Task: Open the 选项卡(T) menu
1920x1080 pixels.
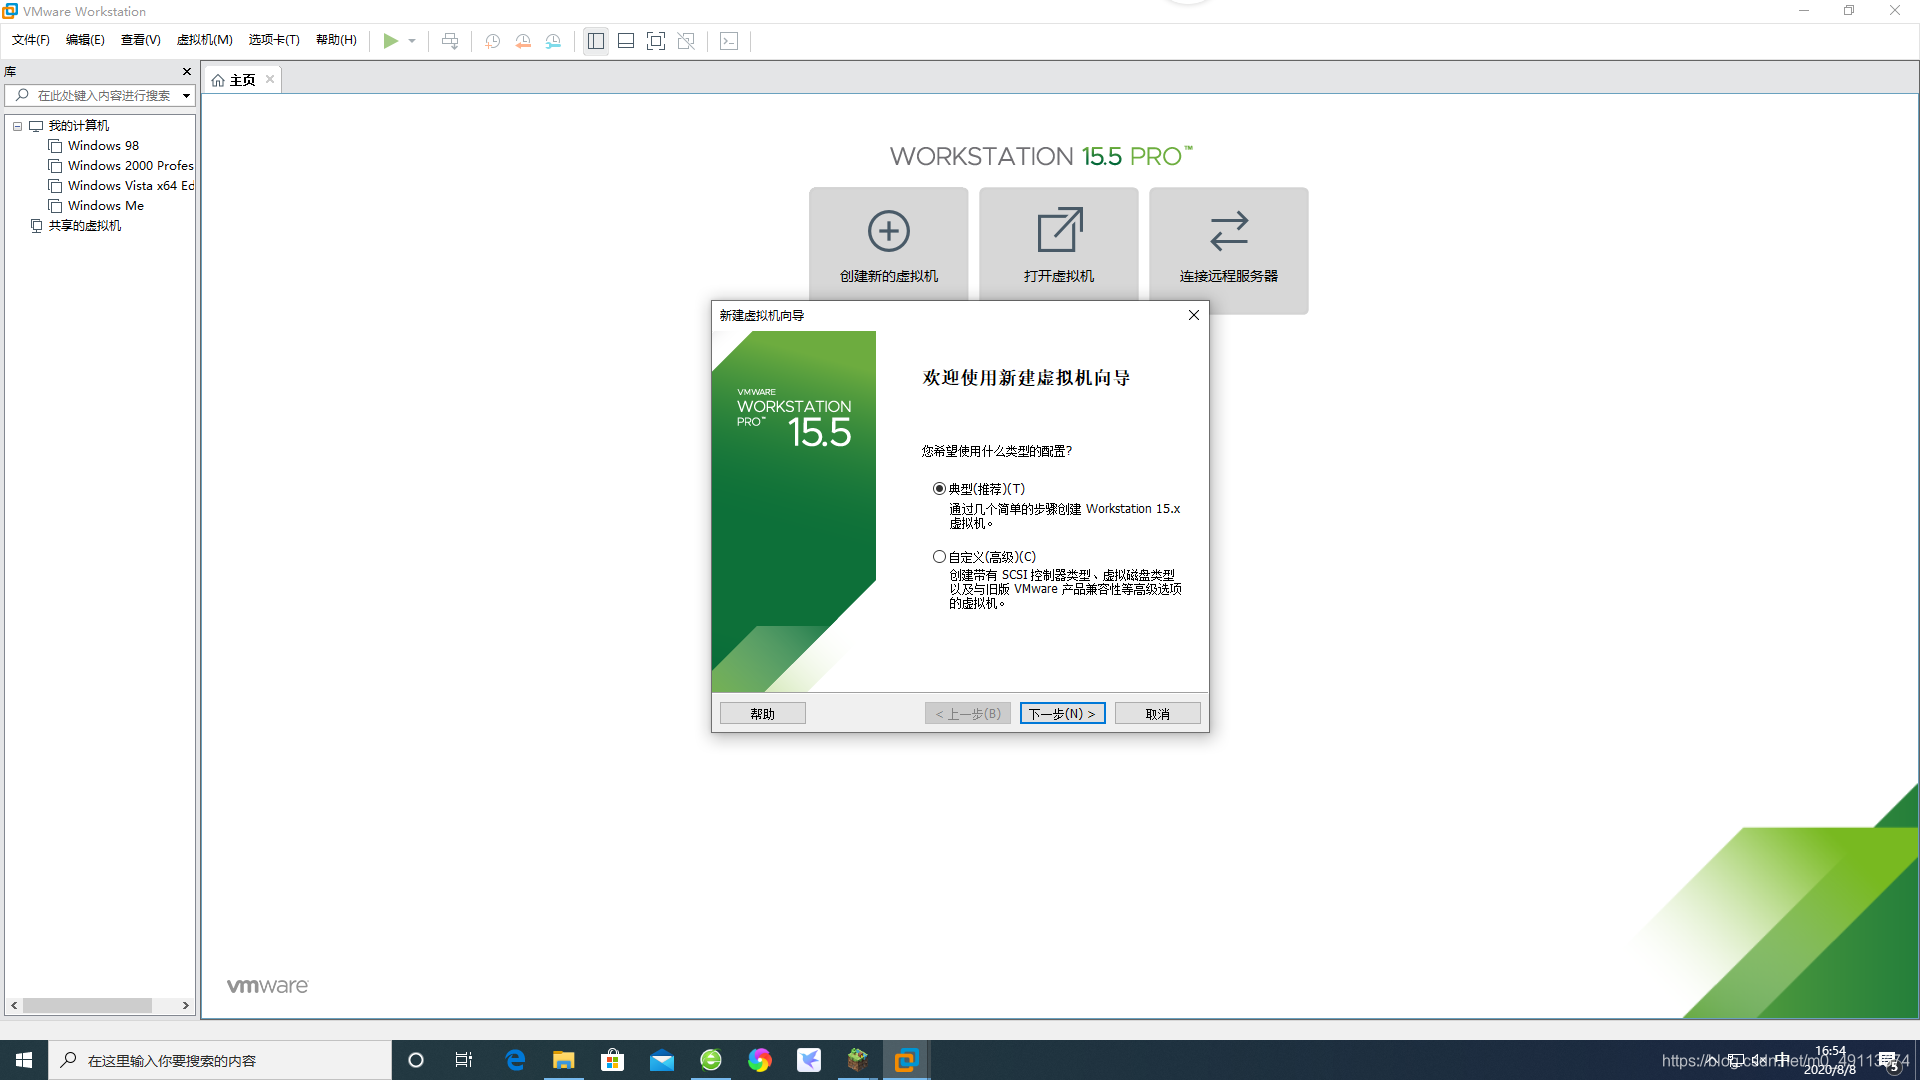Action: pyautogui.click(x=274, y=40)
